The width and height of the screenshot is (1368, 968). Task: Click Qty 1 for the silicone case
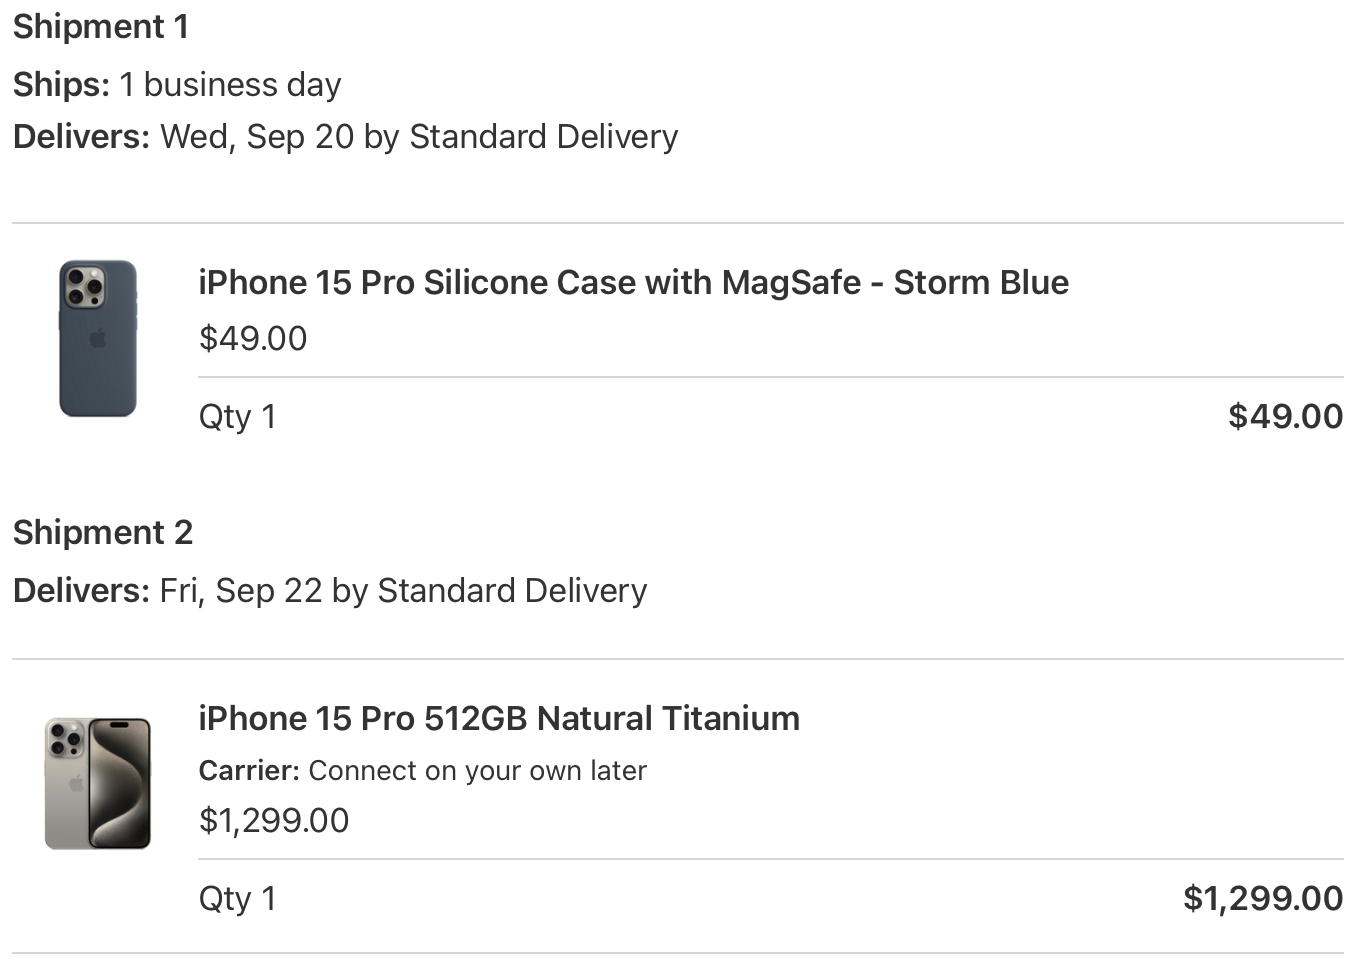[237, 417]
